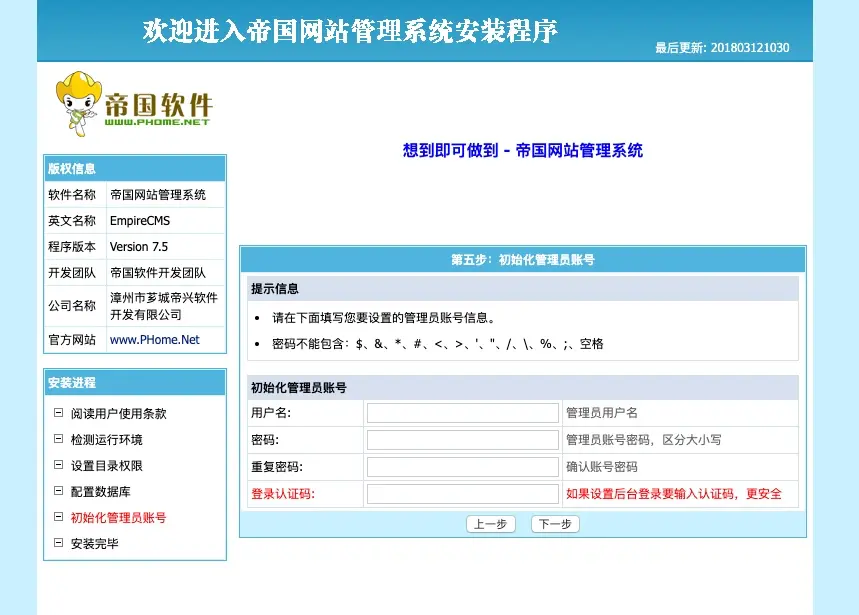Click the 第五步:初始化管理员账号 header
The height and width of the screenshot is (615, 859).
pos(523,260)
